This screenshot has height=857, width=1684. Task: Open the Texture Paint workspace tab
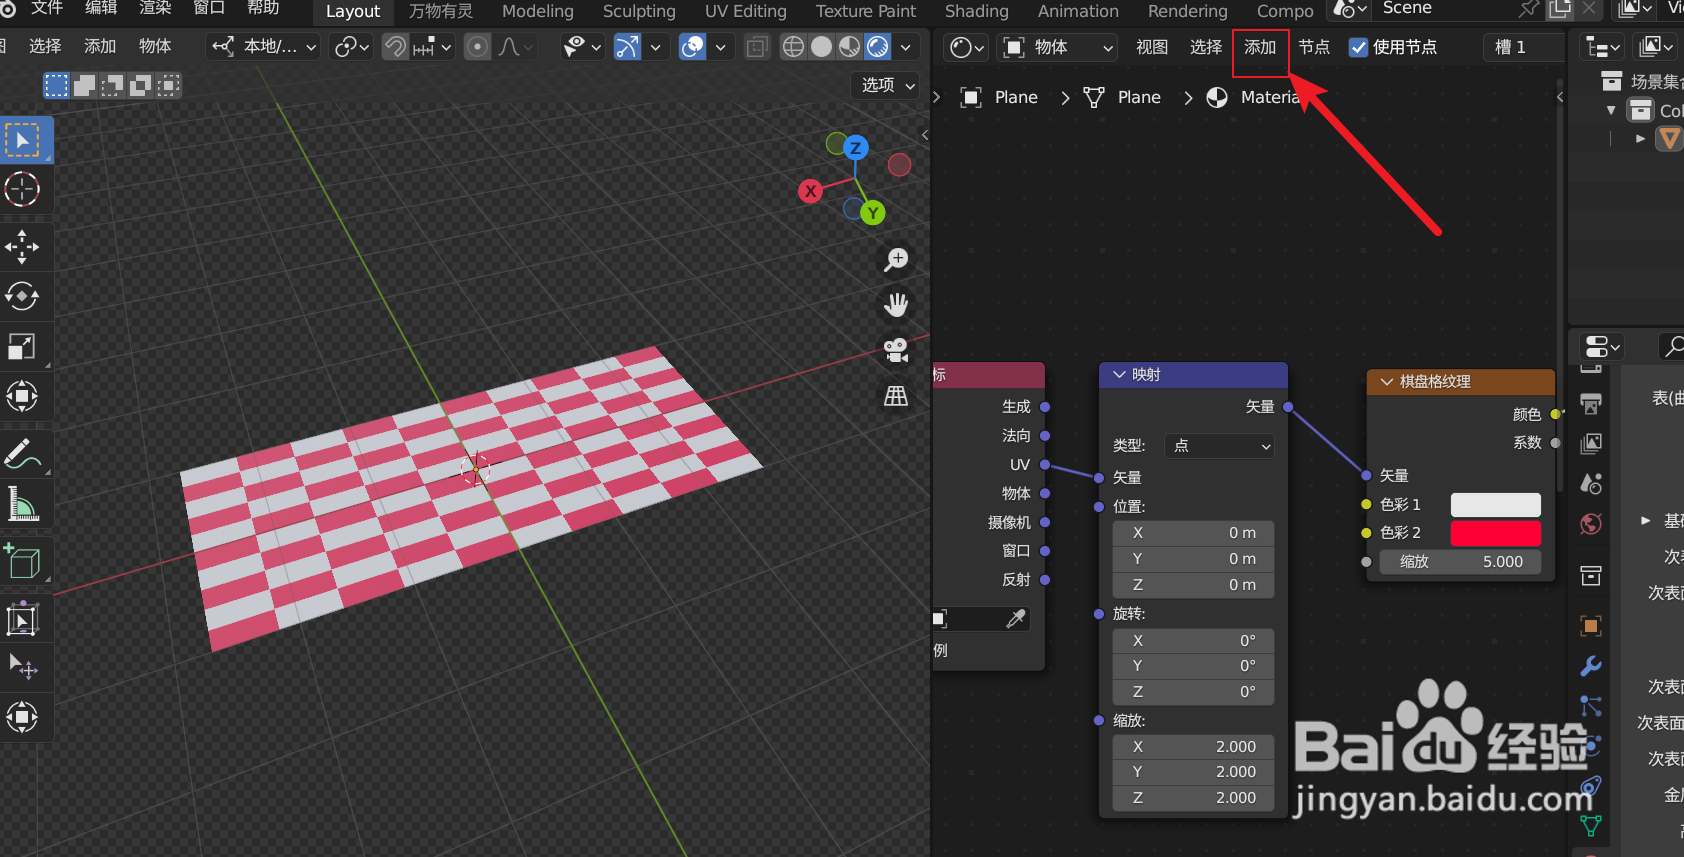pos(866,11)
